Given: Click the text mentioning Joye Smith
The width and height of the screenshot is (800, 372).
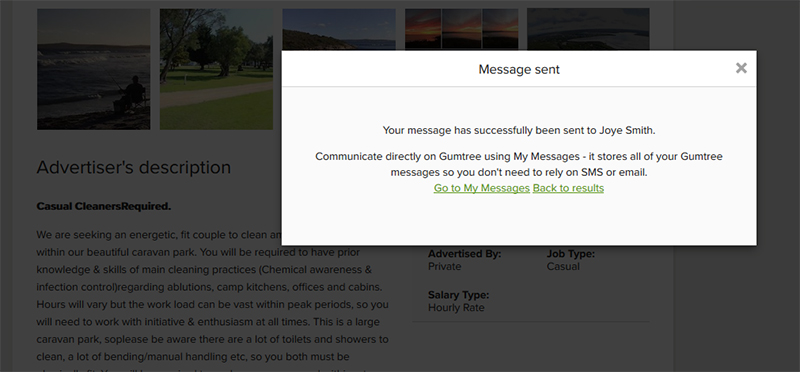Looking at the screenshot, I should click(x=519, y=131).
